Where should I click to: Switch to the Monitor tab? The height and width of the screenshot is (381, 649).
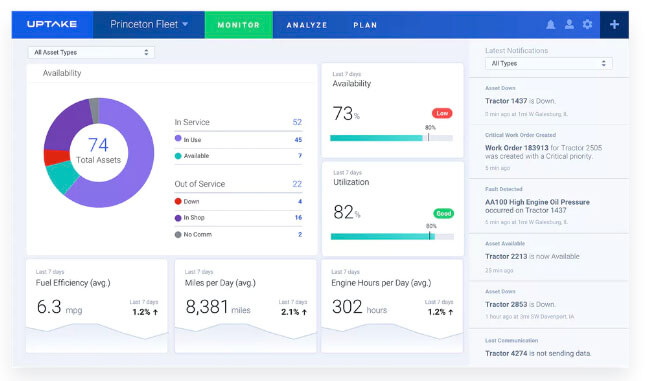(239, 25)
